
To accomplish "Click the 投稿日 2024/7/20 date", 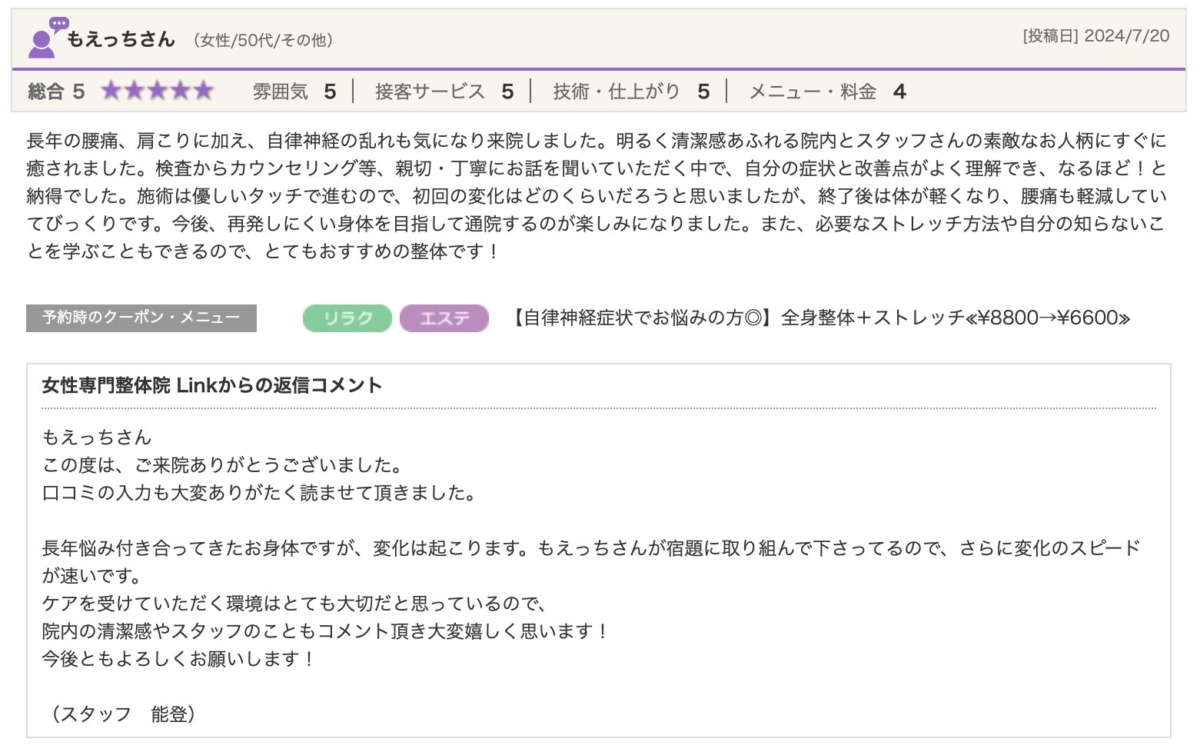I will (1096, 36).
